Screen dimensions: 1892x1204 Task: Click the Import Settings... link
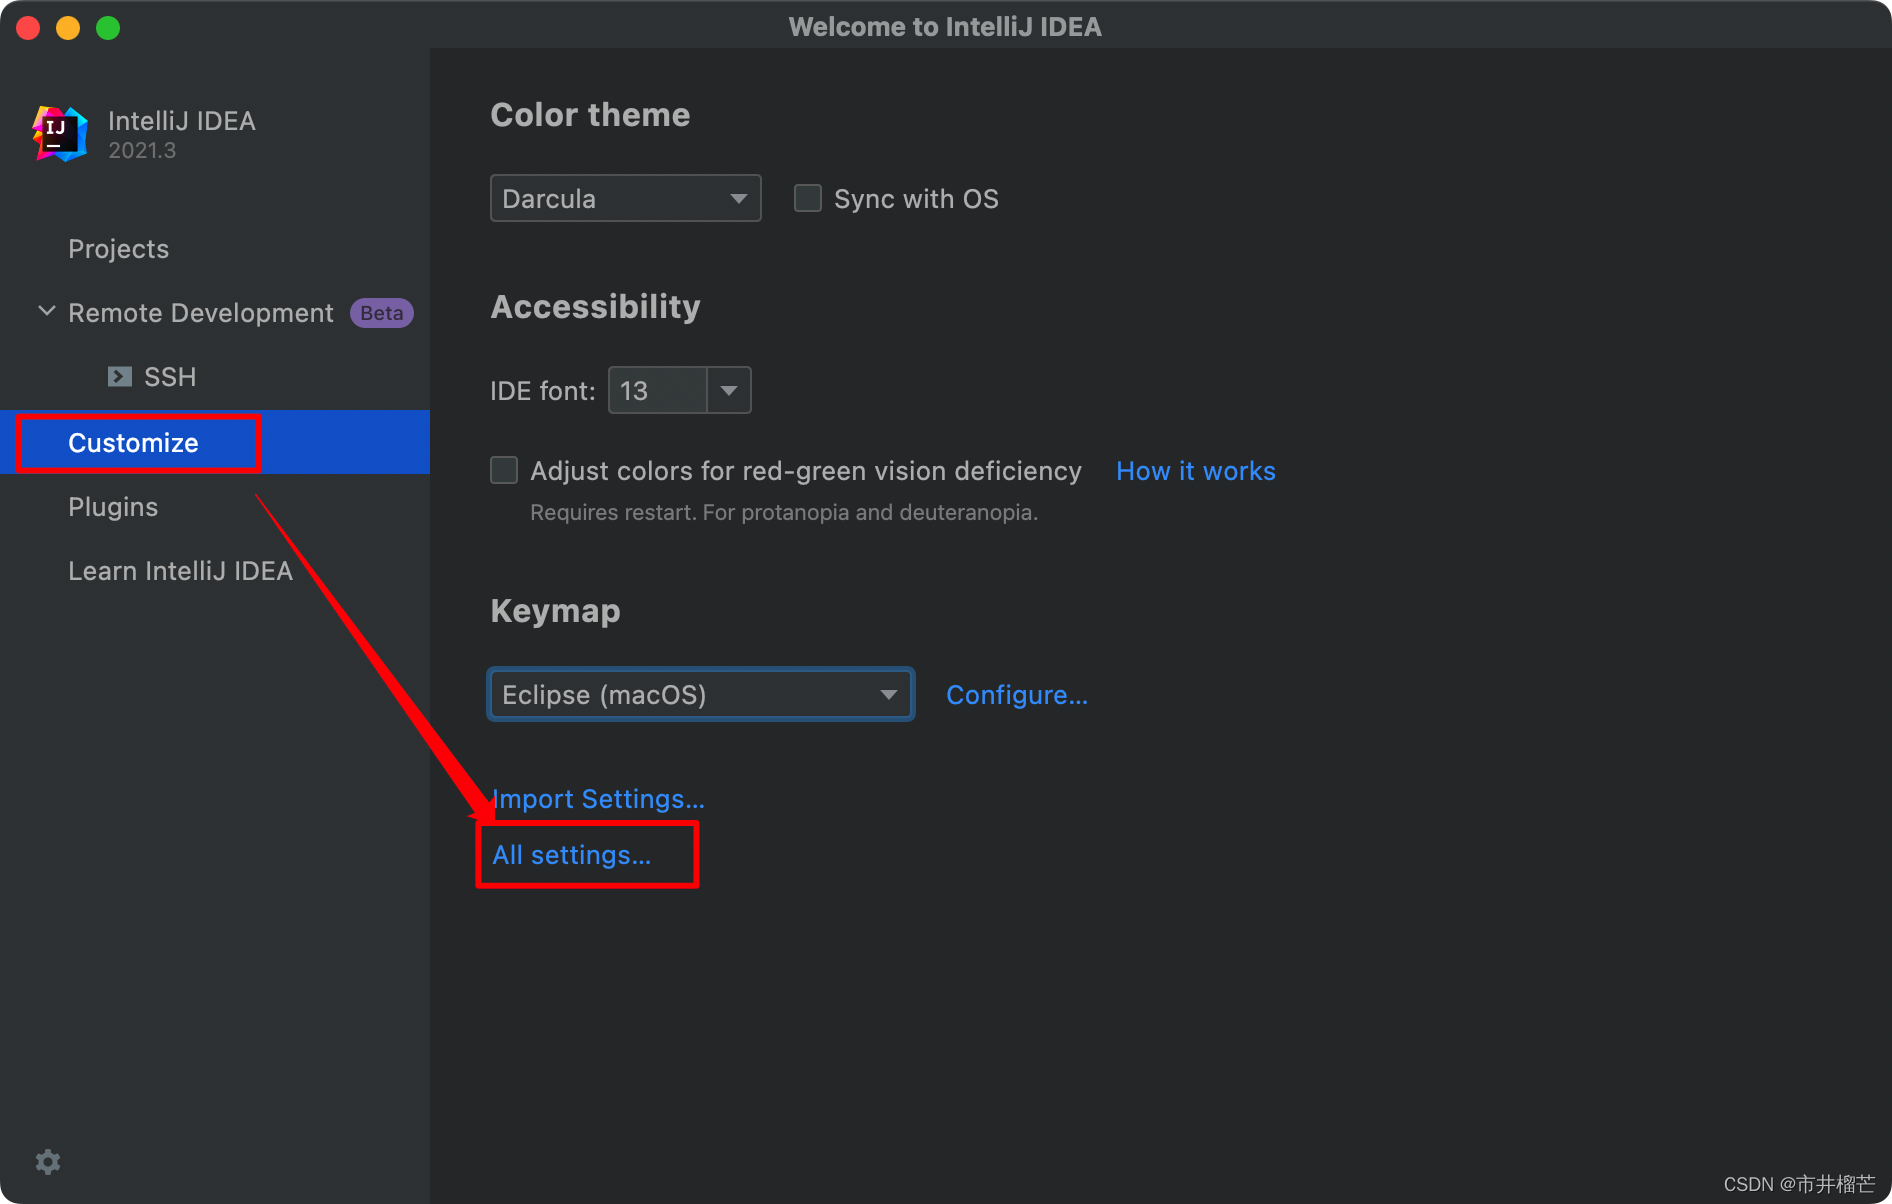[598, 799]
